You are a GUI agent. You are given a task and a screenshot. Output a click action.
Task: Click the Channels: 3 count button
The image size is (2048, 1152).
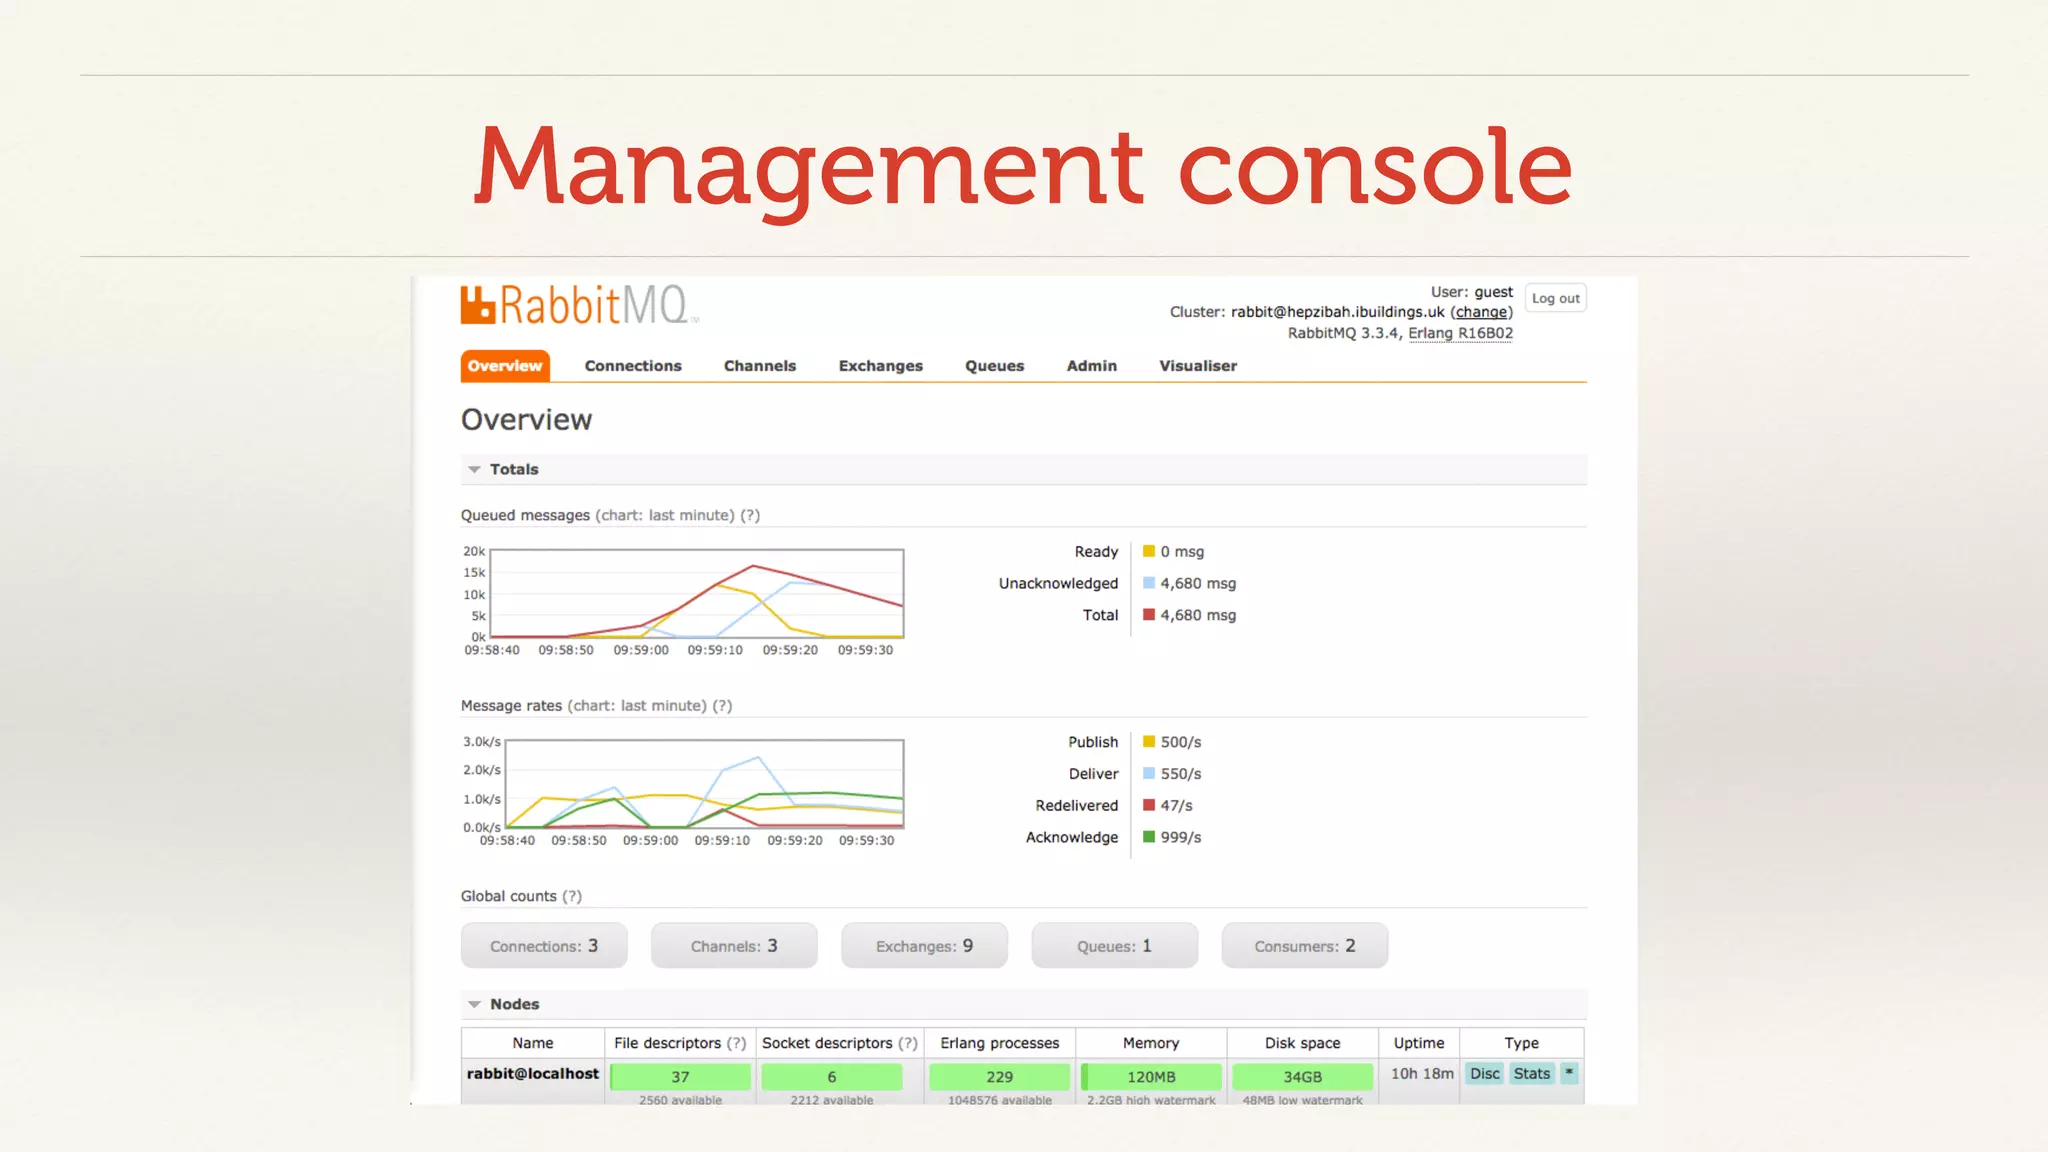[734, 946]
